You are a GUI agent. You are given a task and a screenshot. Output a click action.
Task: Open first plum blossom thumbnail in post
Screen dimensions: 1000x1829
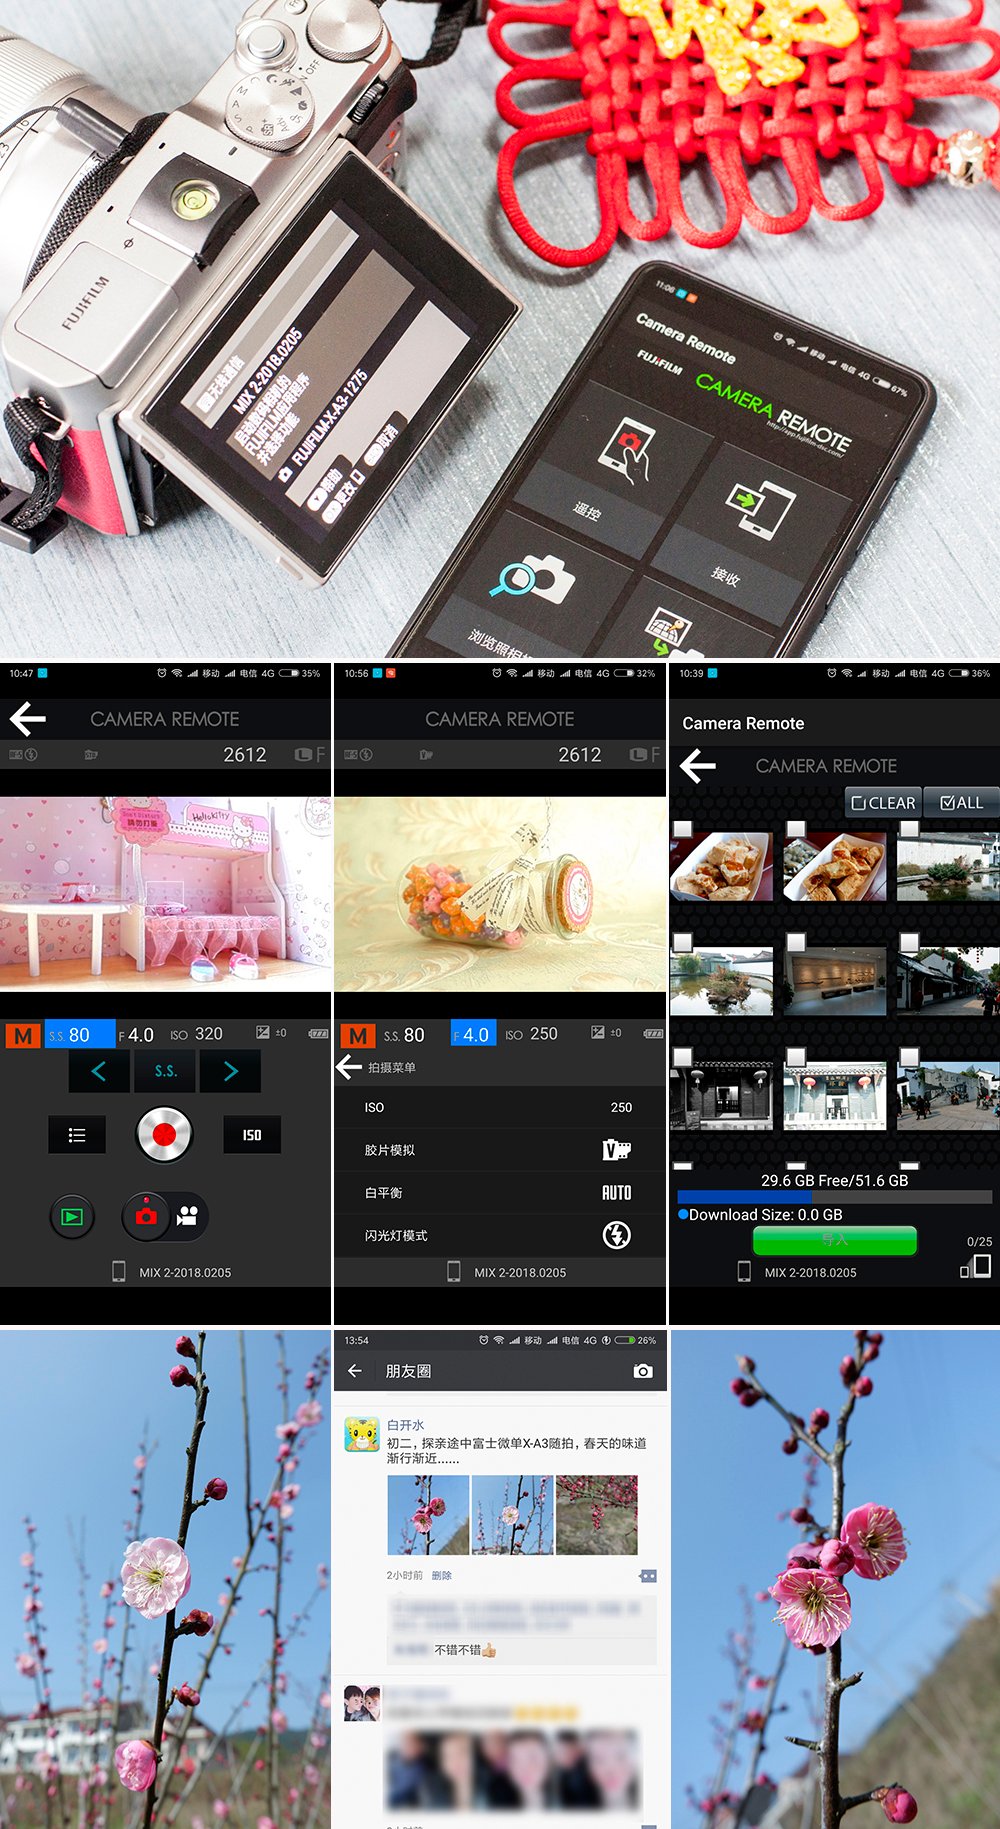coord(428,1515)
